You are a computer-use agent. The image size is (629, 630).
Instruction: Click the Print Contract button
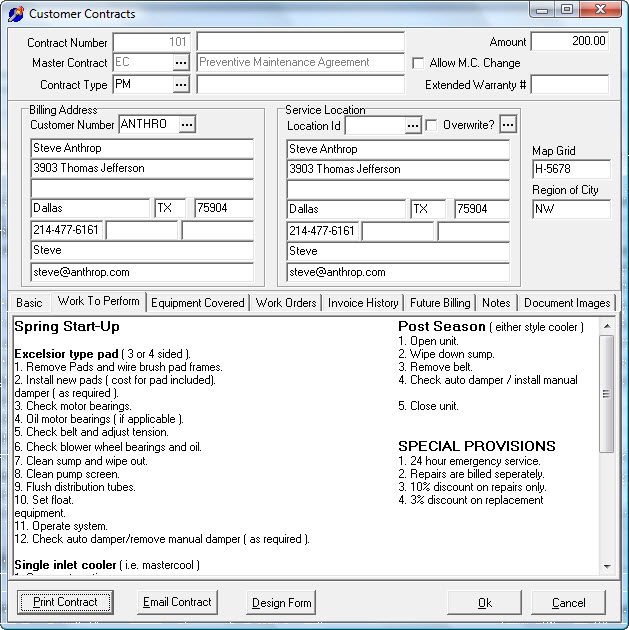point(65,602)
